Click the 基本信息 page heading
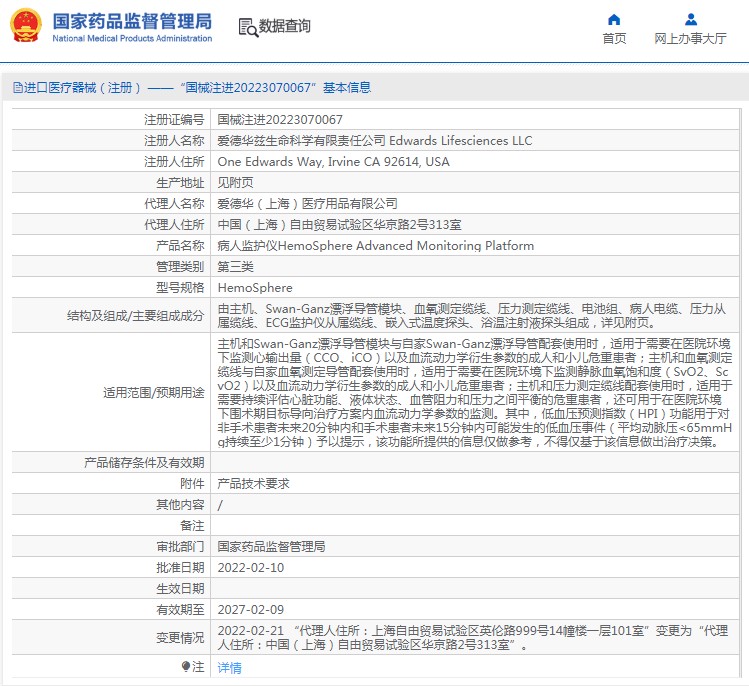The image size is (749, 686). pyautogui.click(x=347, y=87)
